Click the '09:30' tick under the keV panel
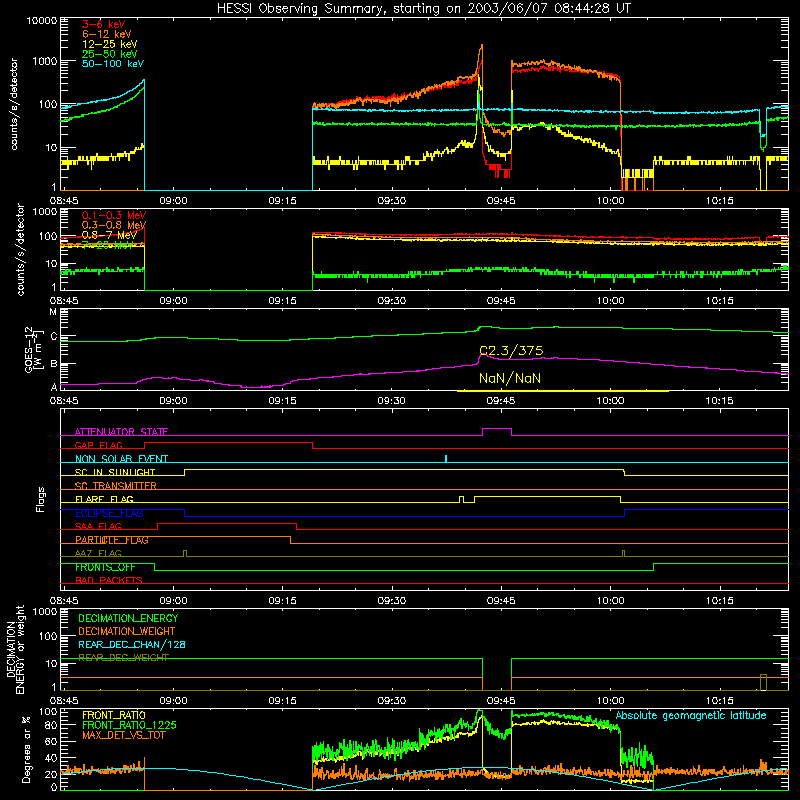This screenshot has width=800, height=800. coord(392,201)
